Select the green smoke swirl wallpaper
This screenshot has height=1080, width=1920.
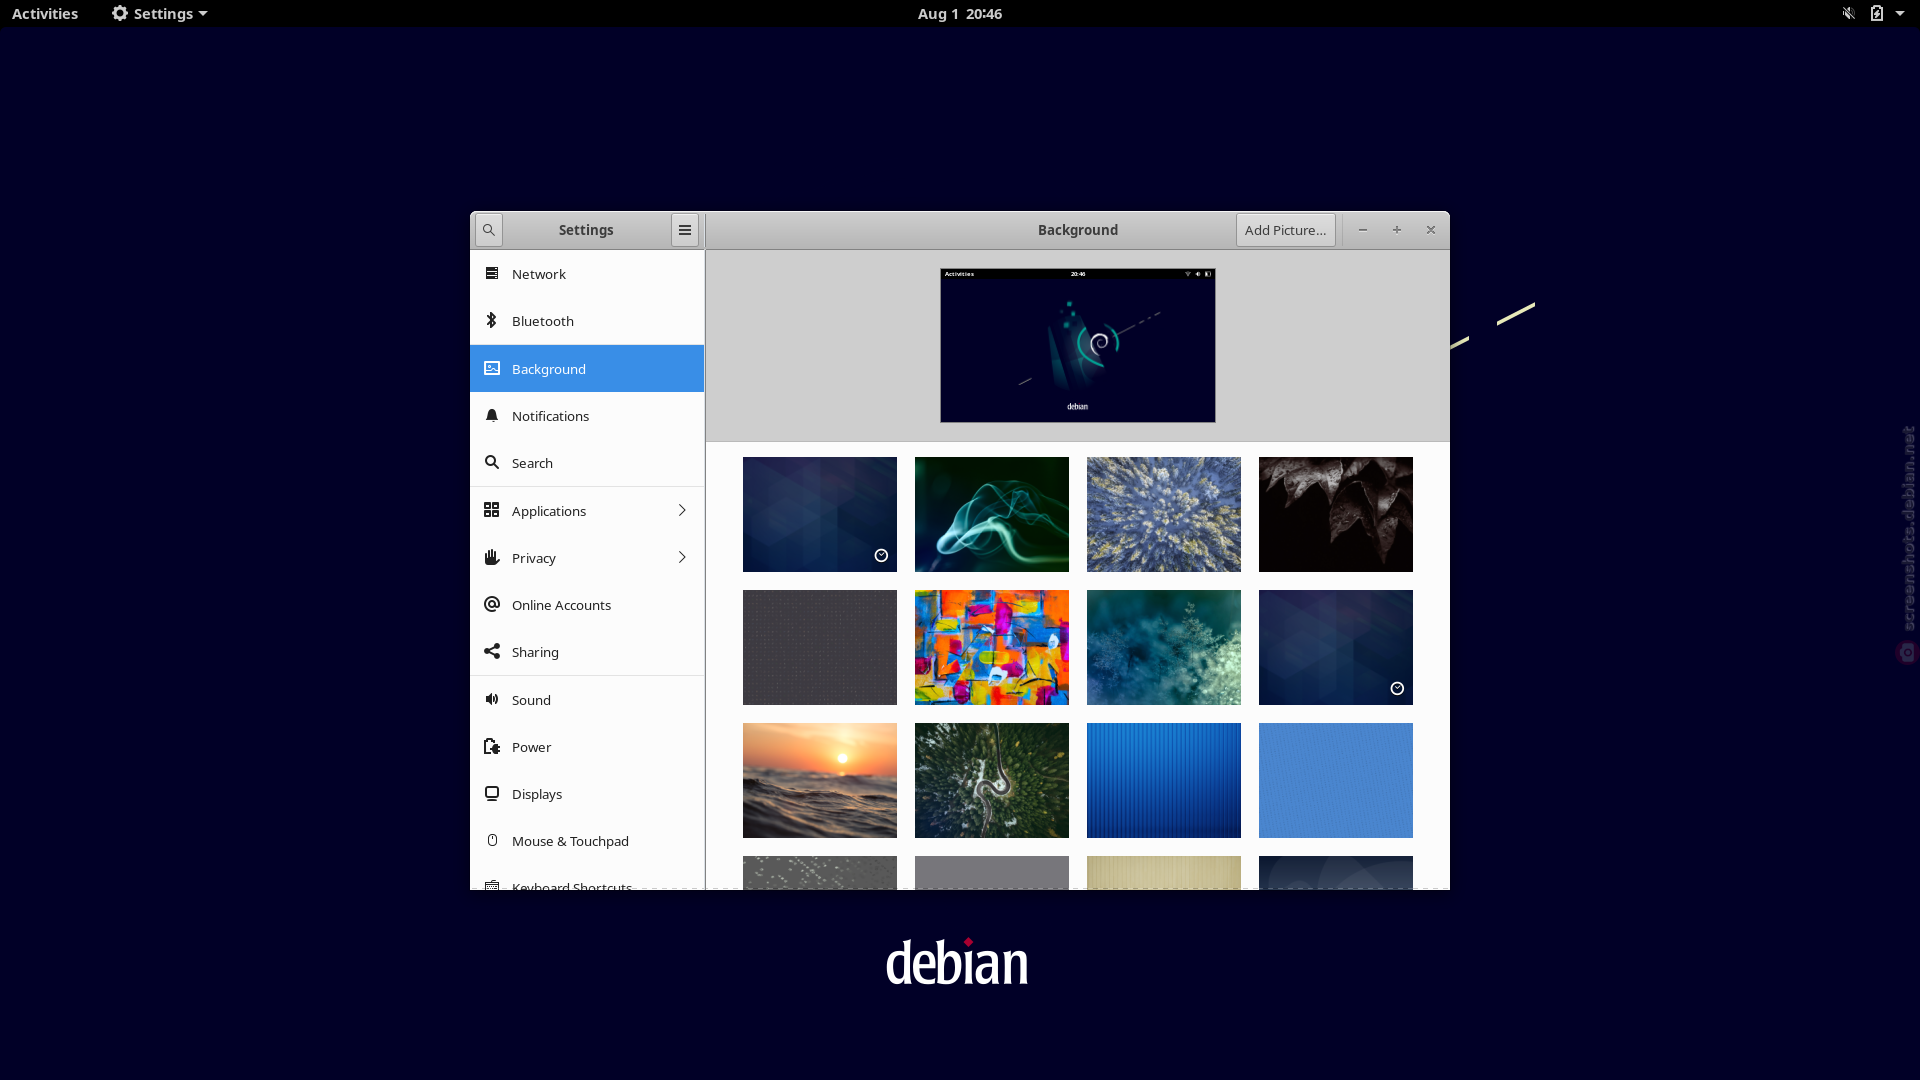[x=992, y=514]
